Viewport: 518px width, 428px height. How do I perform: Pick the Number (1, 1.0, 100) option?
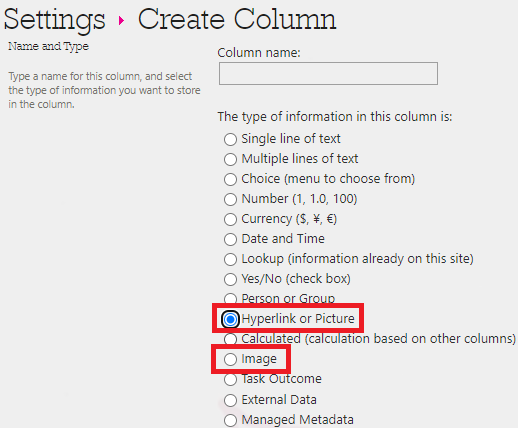click(230, 199)
